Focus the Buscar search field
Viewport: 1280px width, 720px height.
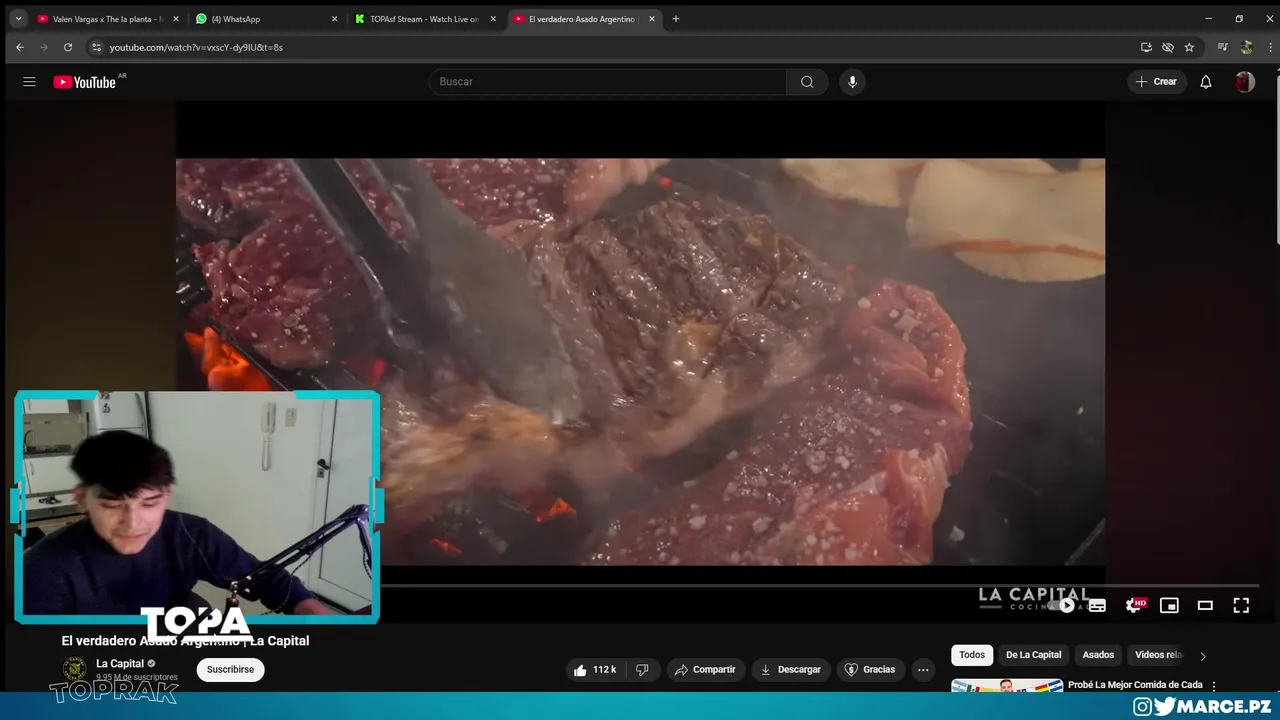pos(608,82)
